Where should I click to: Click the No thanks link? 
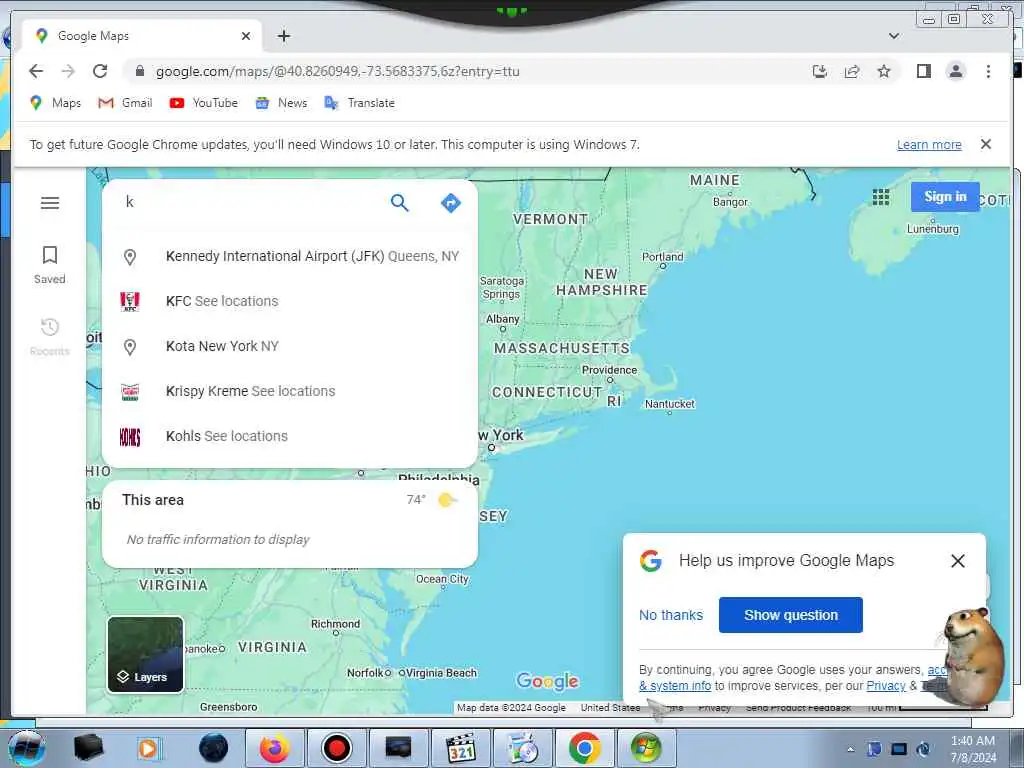click(671, 615)
